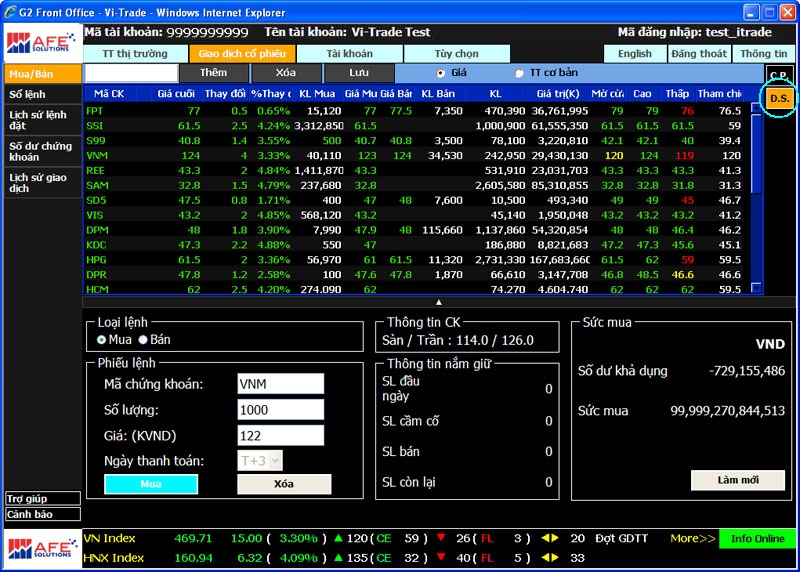800x572 pixels.
Task: Open Sổ lệnh in the sidebar
Action: point(42,94)
